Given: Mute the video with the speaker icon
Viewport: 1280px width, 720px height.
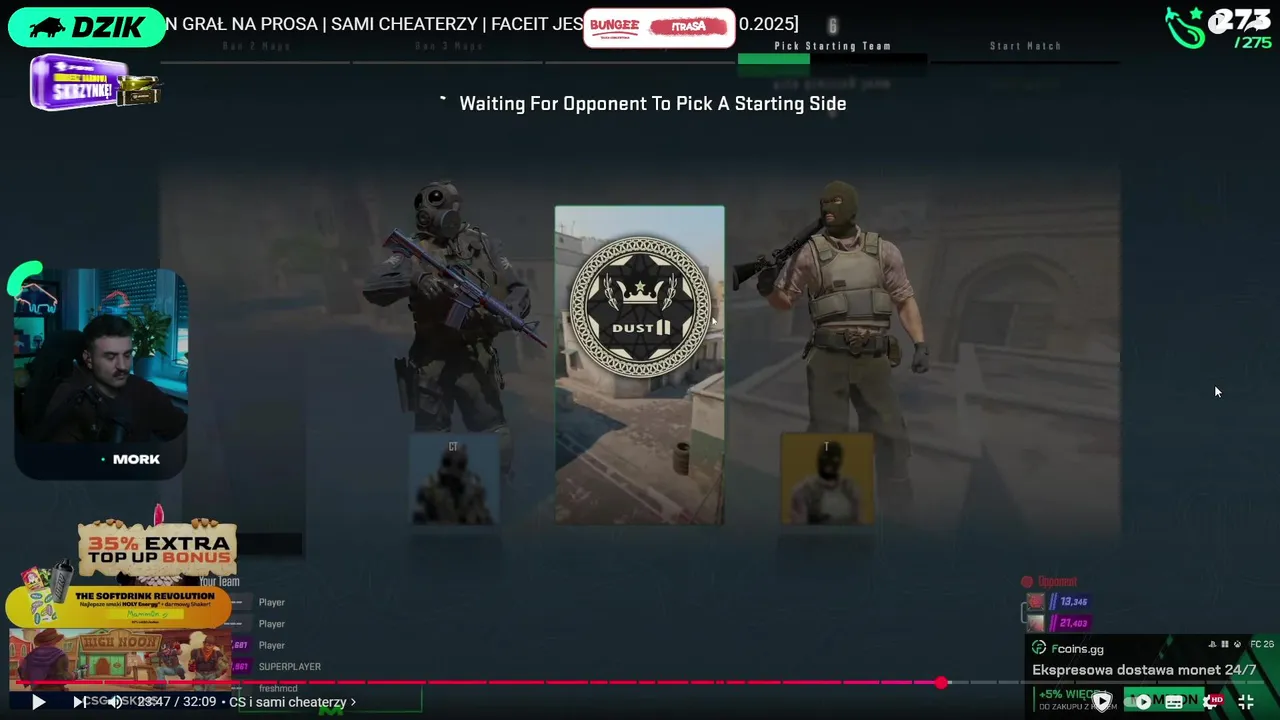Looking at the screenshot, I should 116,702.
